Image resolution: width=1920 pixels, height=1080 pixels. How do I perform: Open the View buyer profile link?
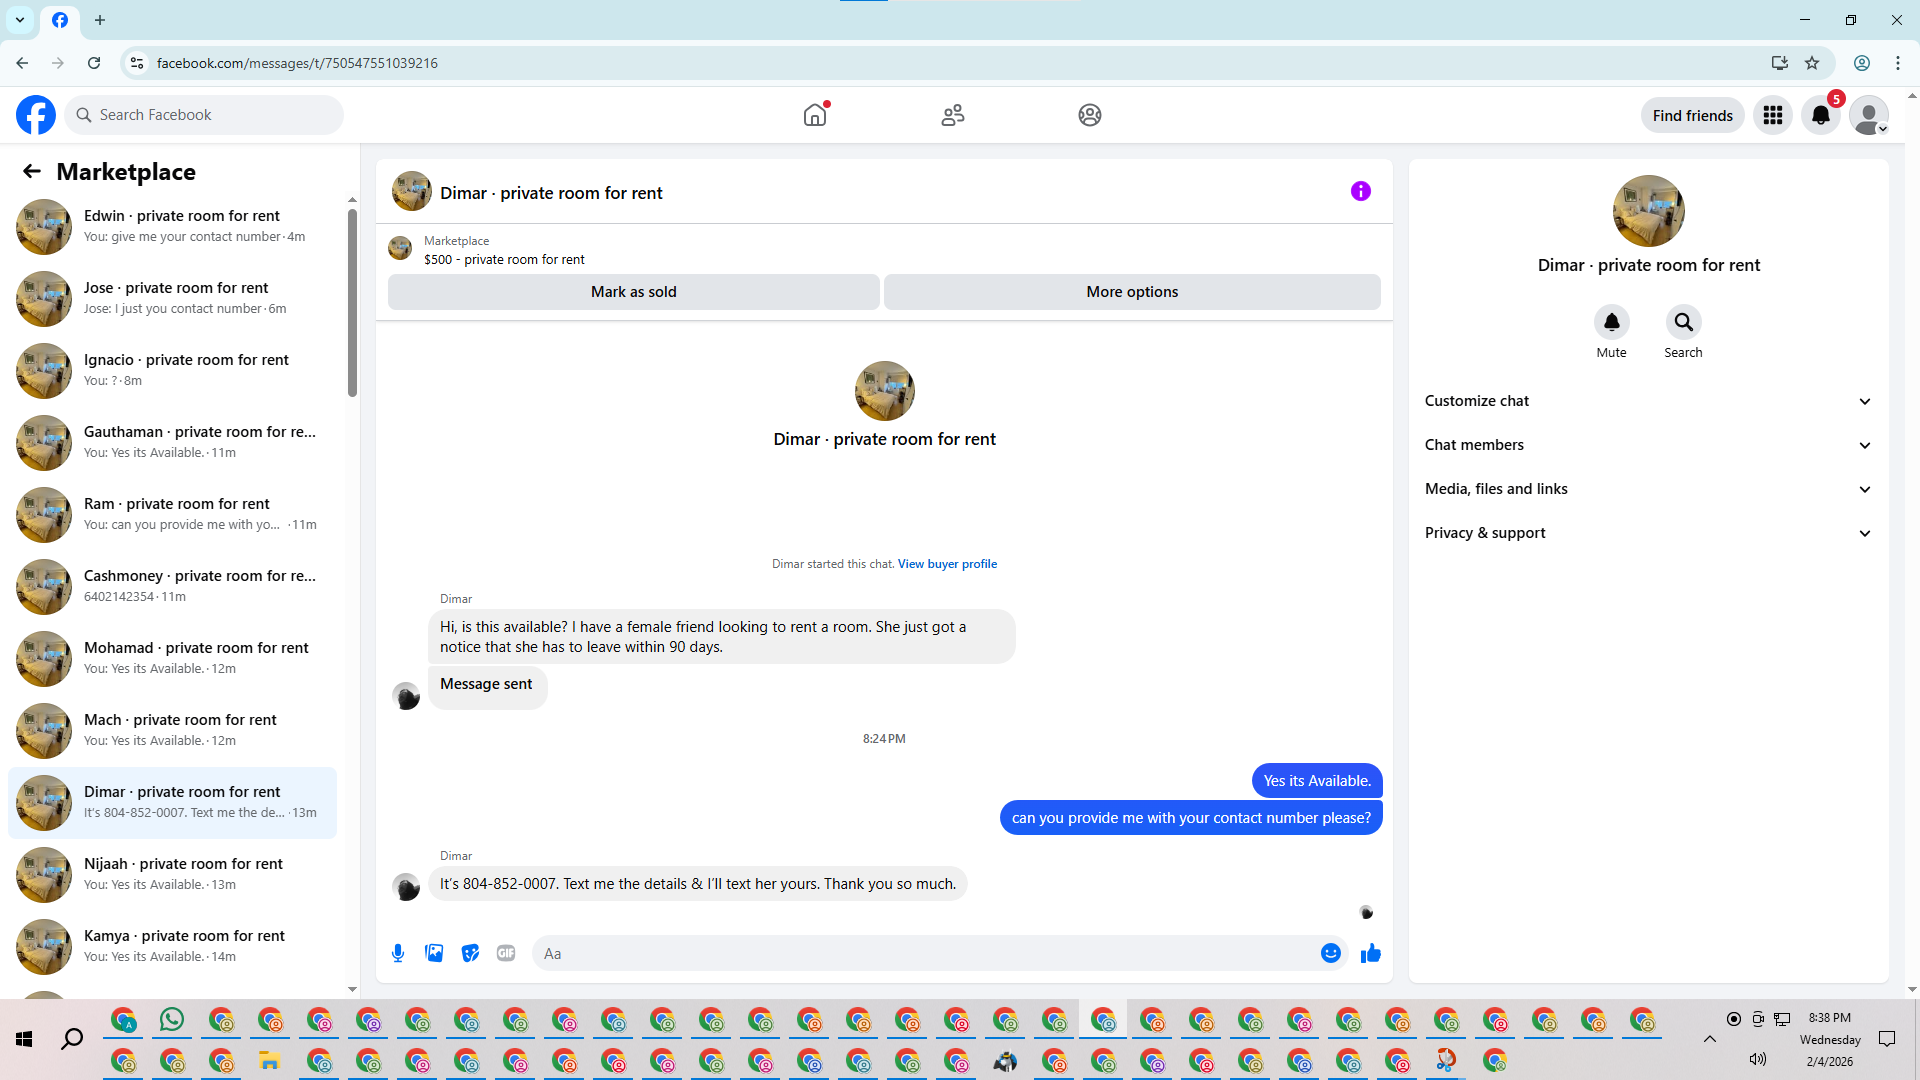coord(946,564)
